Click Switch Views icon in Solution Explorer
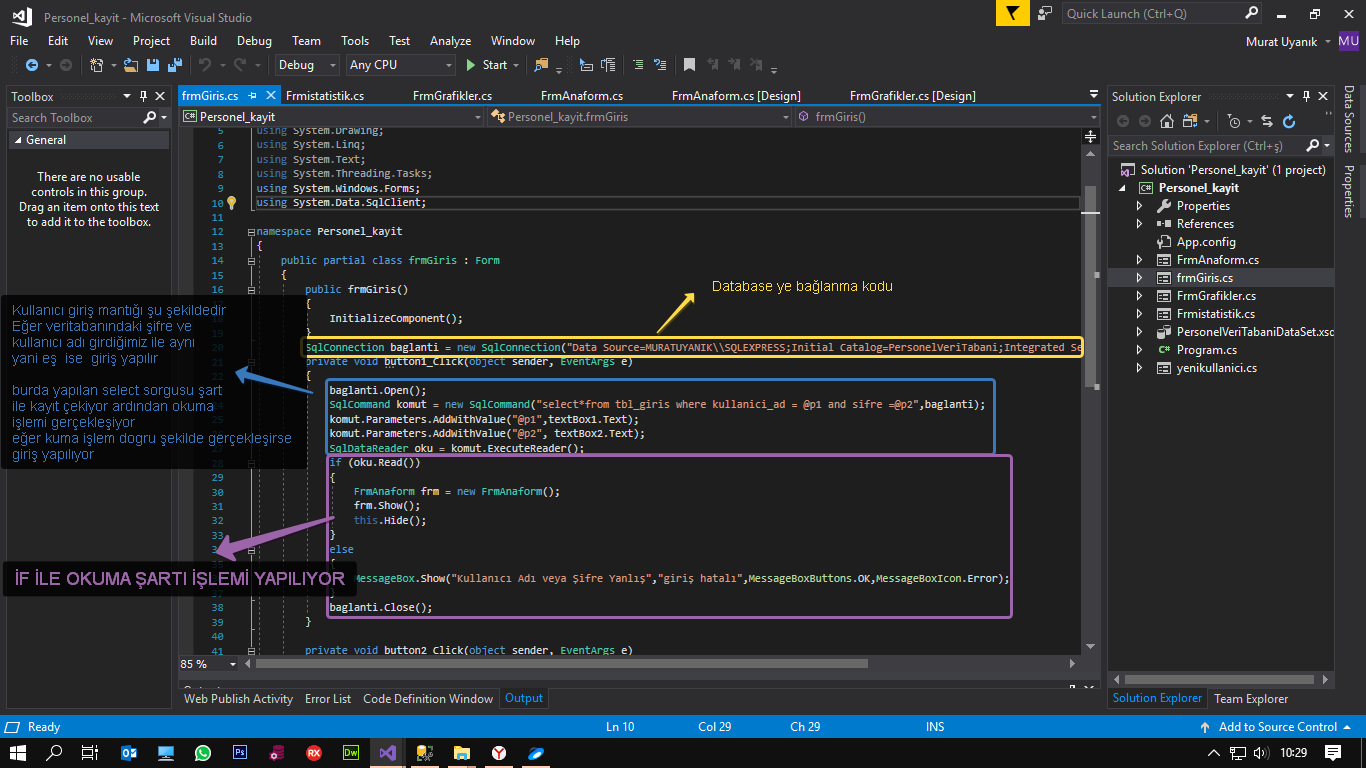This screenshot has width=1366, height=768. tap(1191, 121)
